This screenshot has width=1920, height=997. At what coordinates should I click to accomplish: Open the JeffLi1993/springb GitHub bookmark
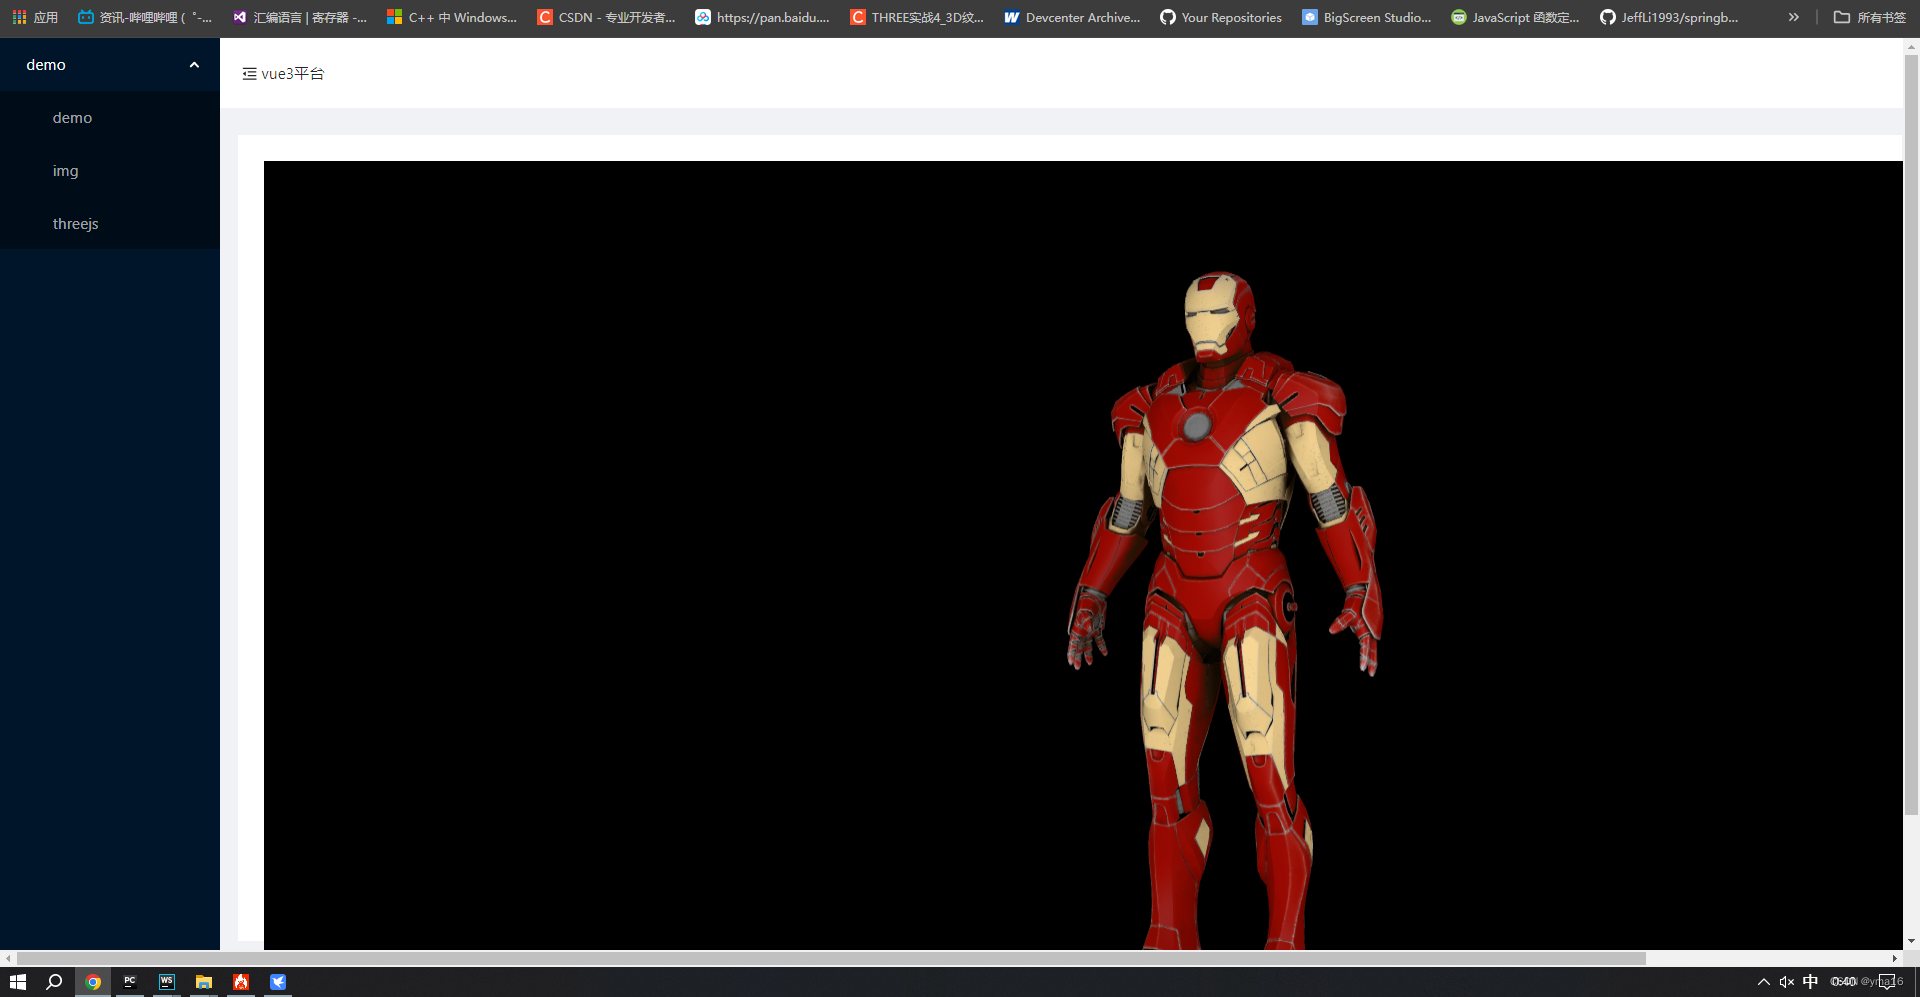[x=1669, y=17]
